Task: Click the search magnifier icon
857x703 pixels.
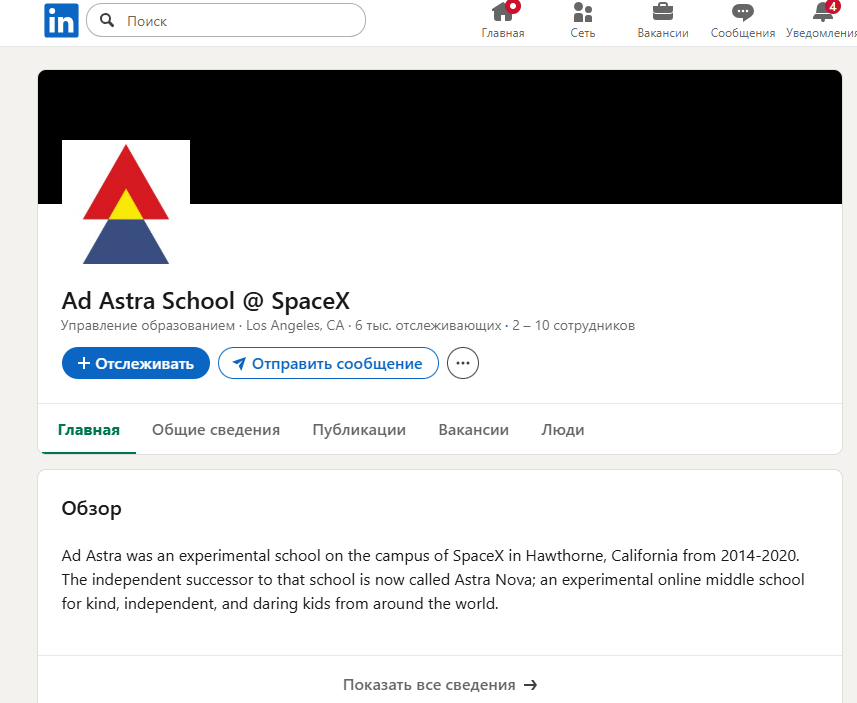Action: point(107,21)
